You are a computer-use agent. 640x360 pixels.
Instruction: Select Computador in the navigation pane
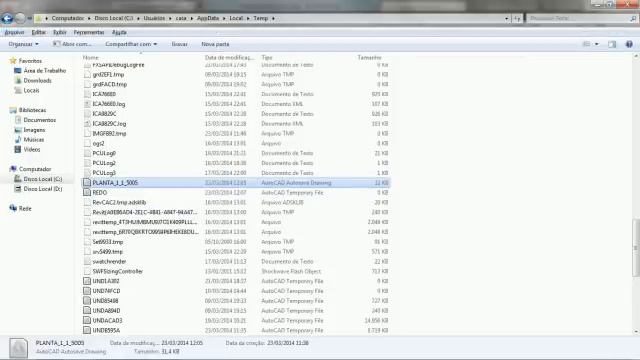tap(35, 169)
